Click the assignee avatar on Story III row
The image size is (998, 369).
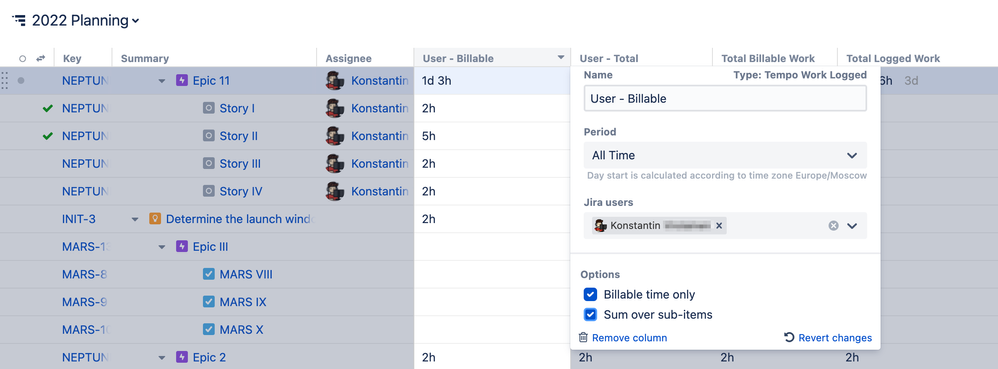click(x=335, y=164)
